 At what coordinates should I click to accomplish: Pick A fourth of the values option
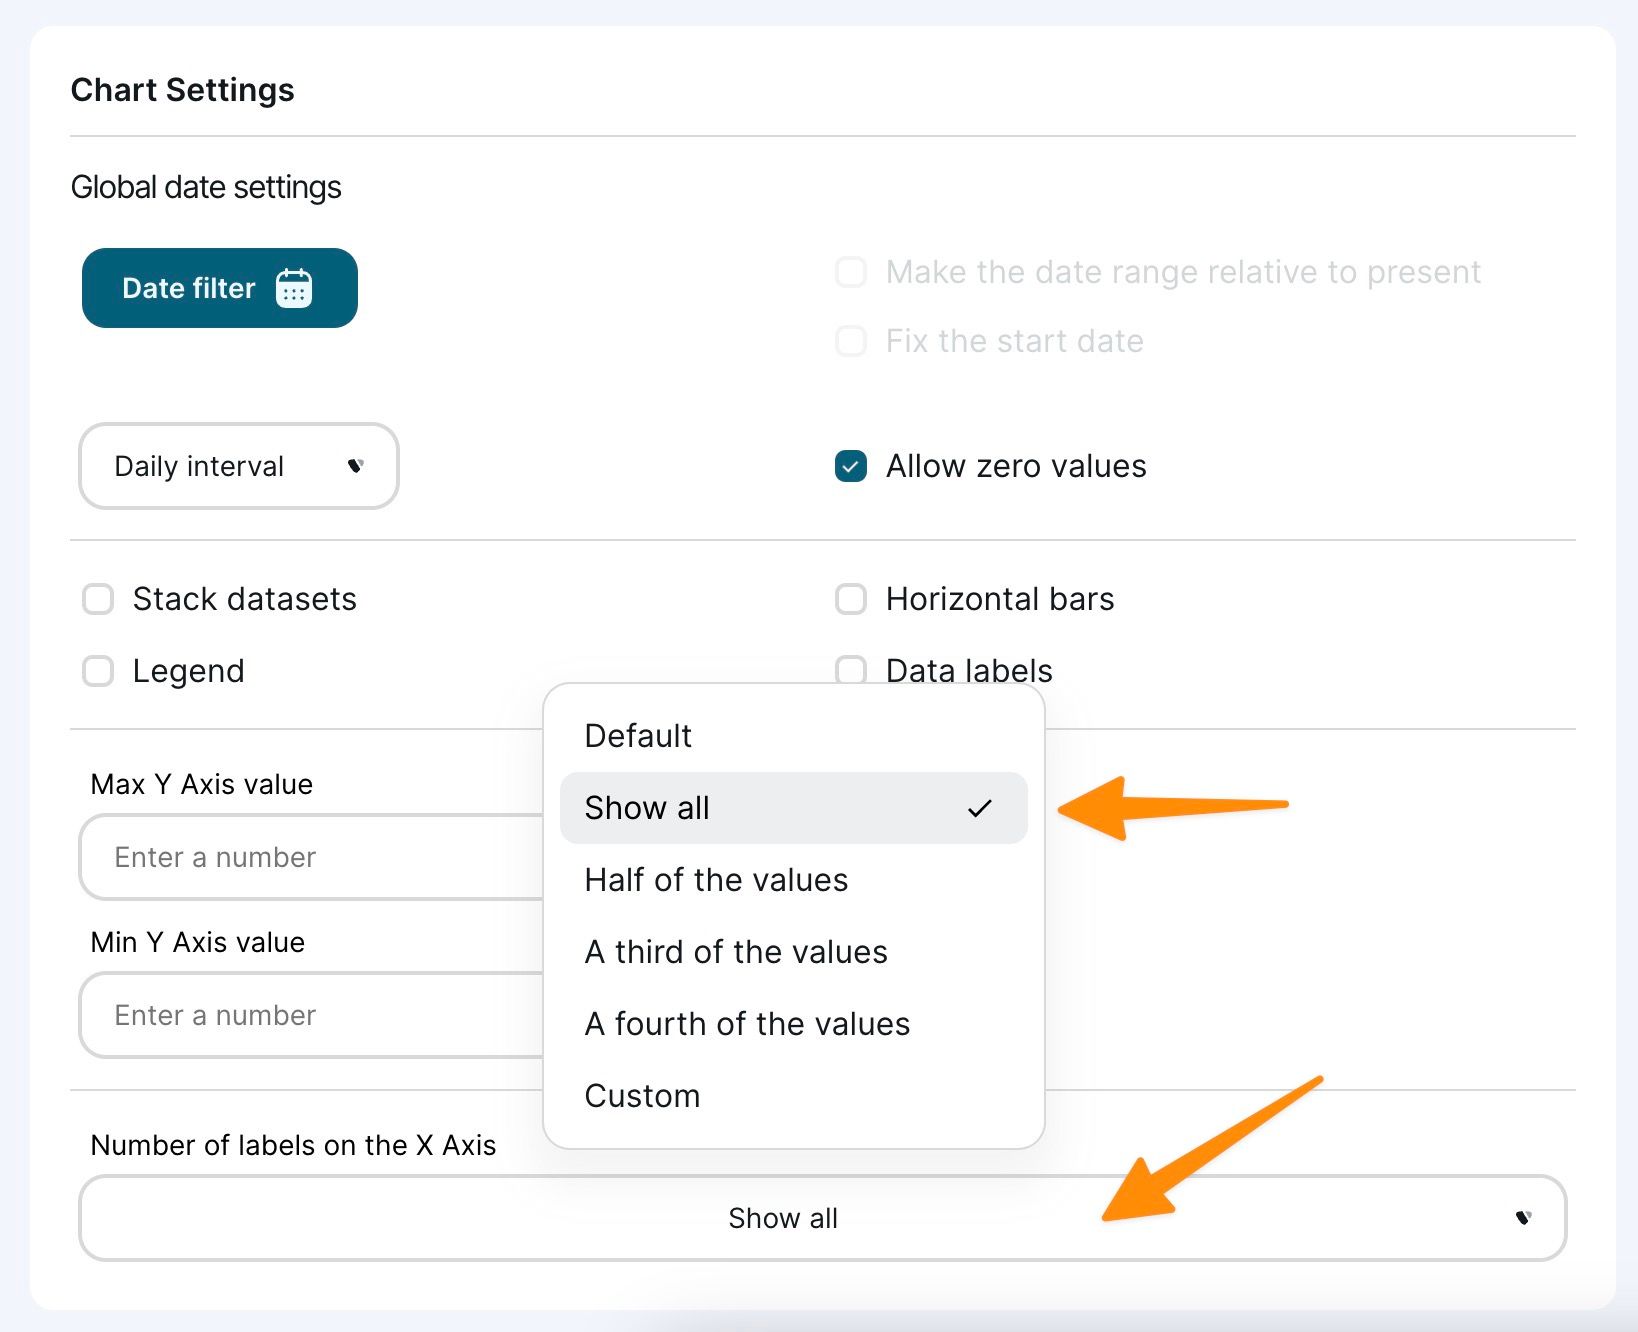click(747, 1024)
